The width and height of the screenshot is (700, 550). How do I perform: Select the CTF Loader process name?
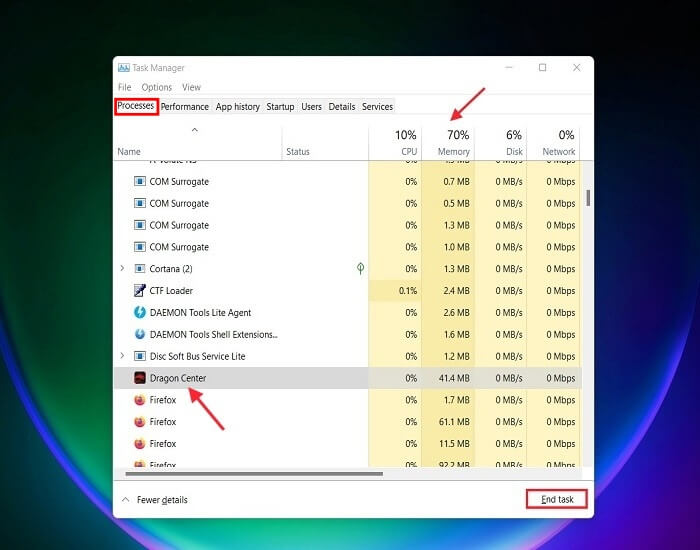(171, 291)
